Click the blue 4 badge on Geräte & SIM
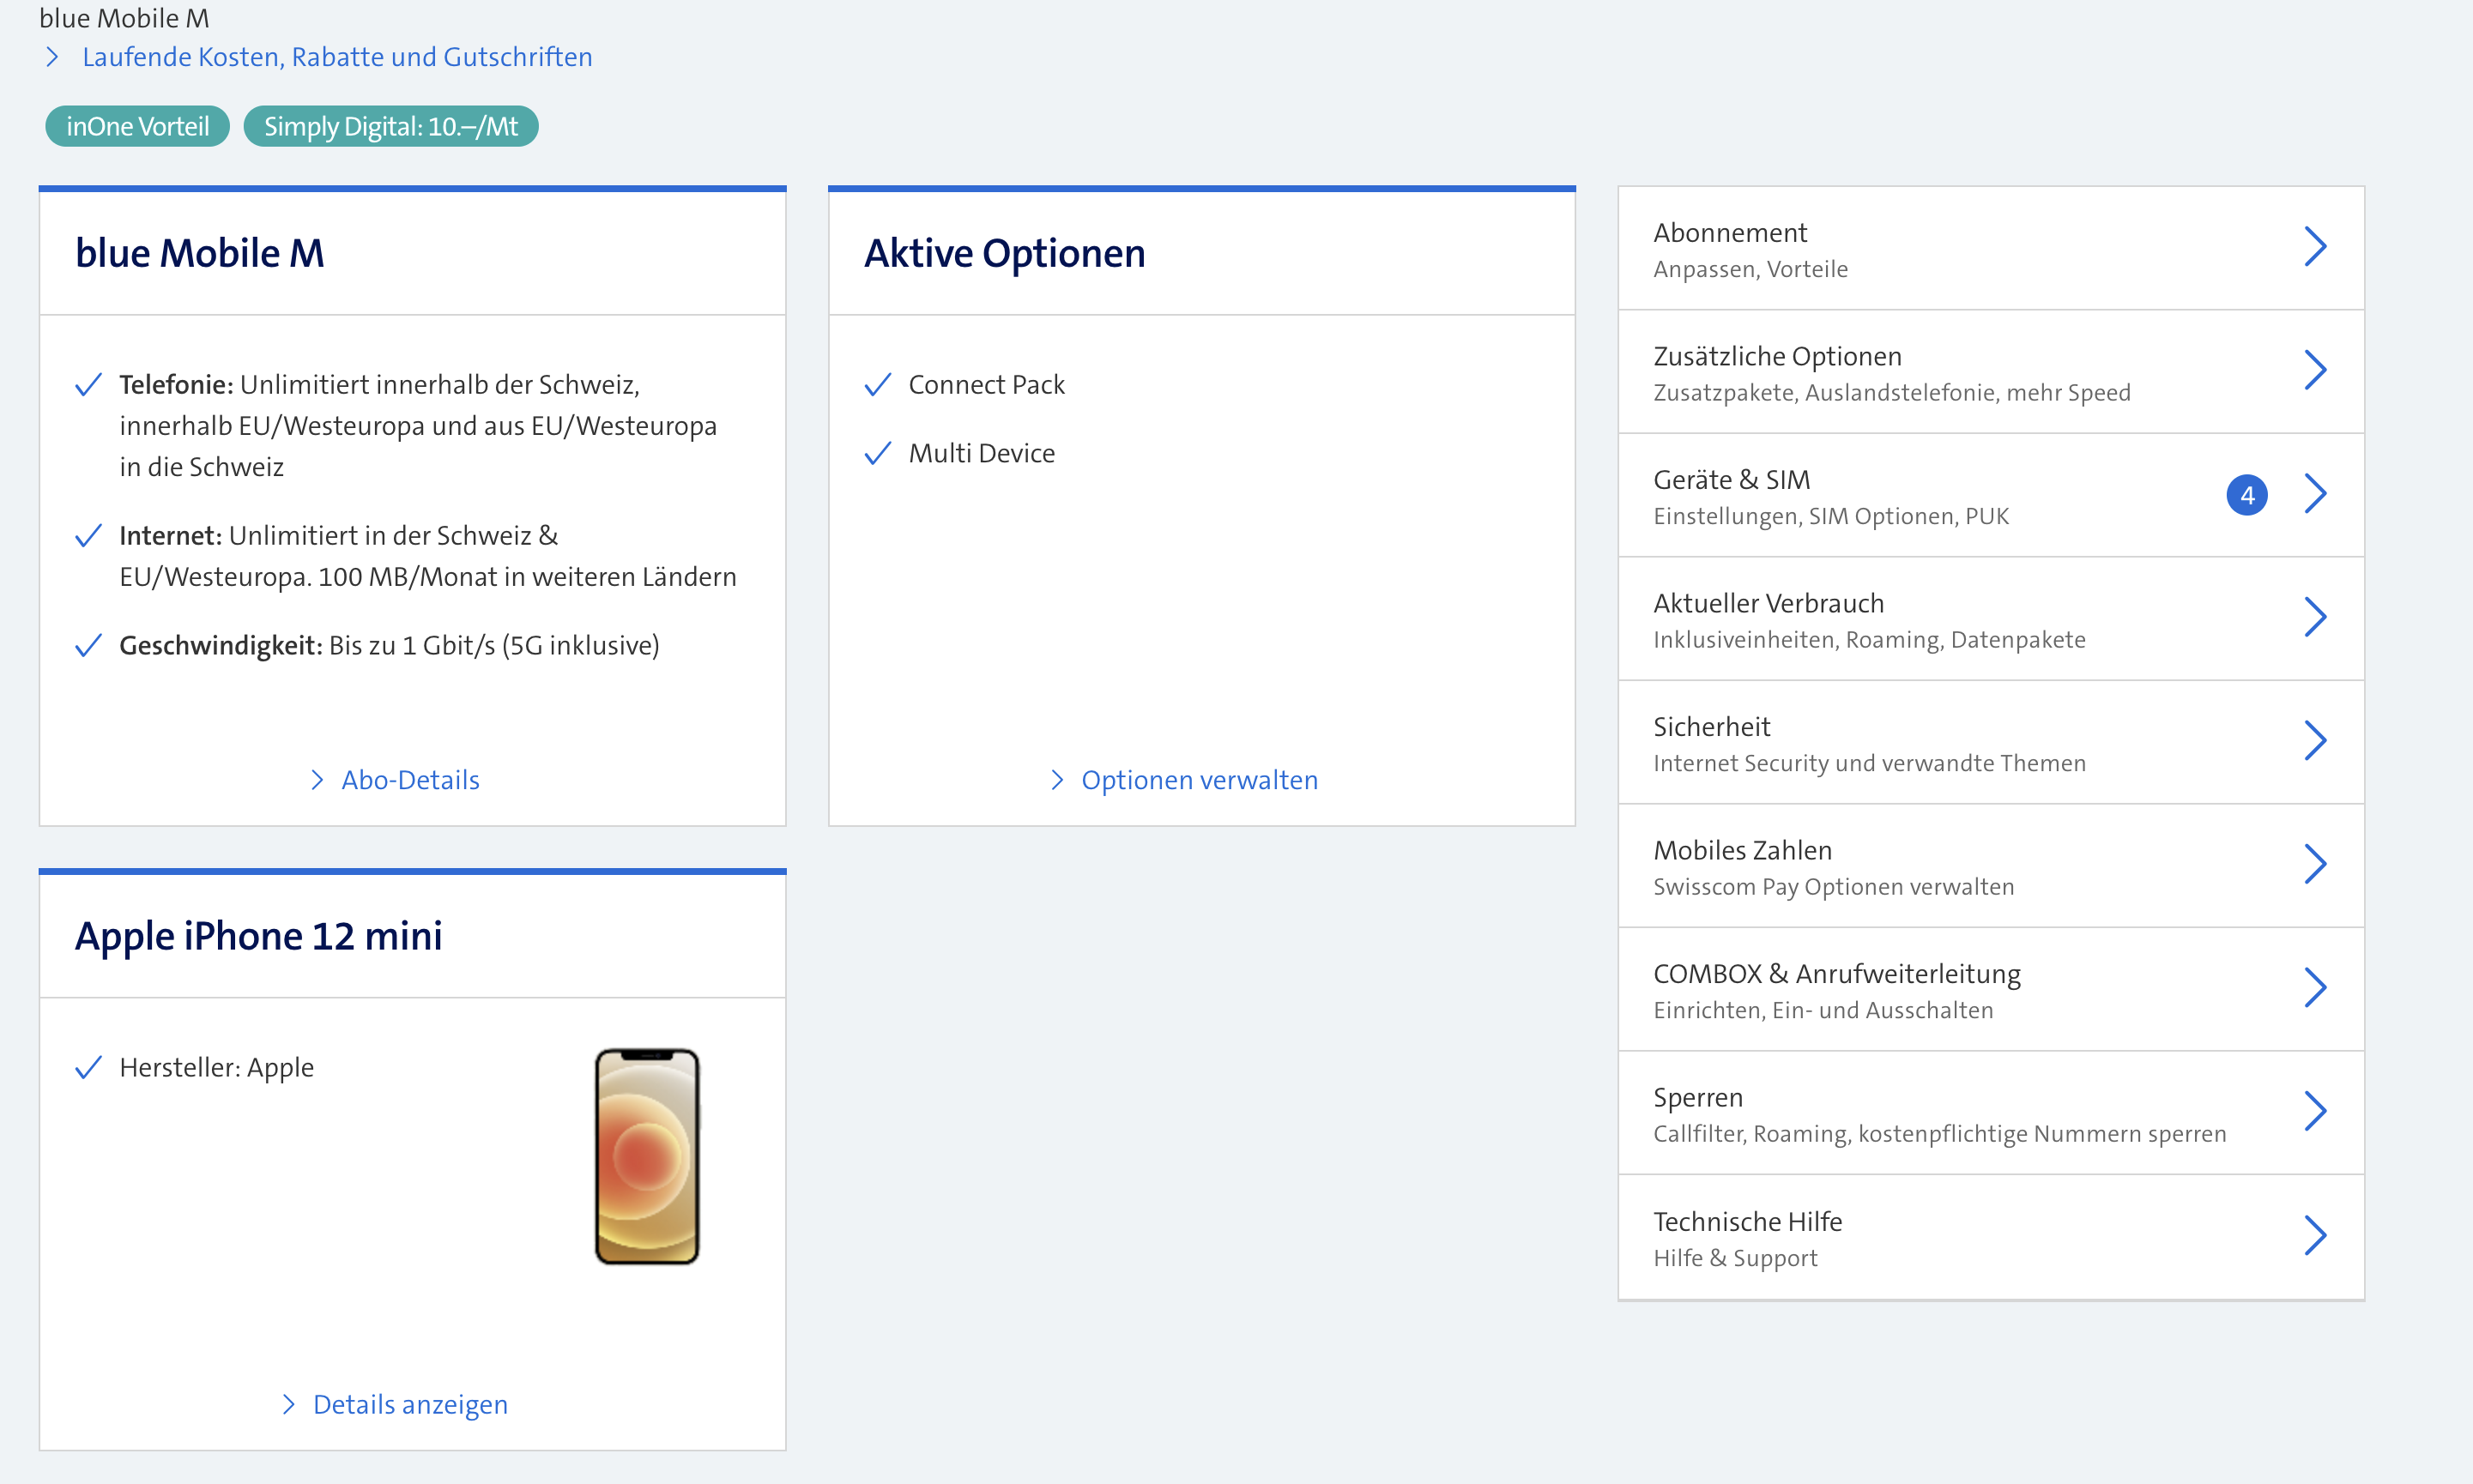The image size is (2473, 1484). click(2246, 495)
